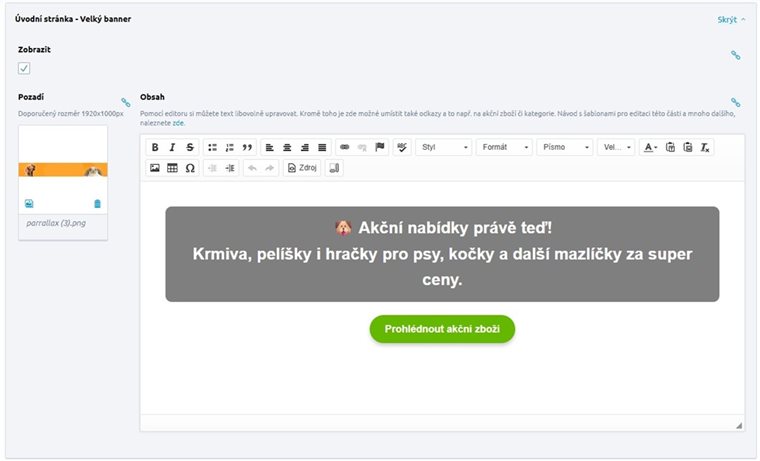
Task: Click the parrallax background image thumbnail
Action: coord(63,168)
